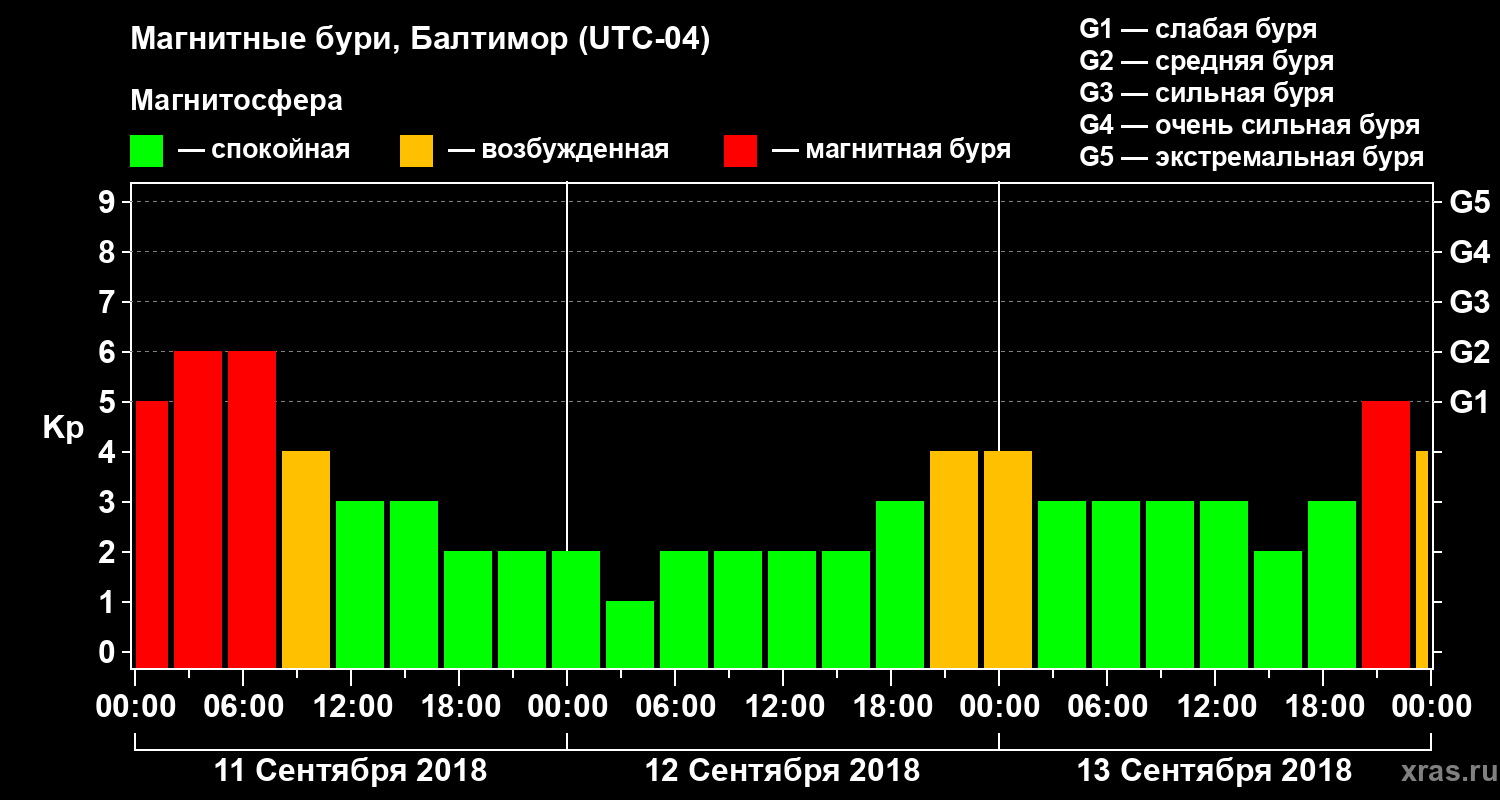Click the "06:00" time label under 13 Сентября
The height and width of the screenshot is (800, 1500).
(x=1106, y=707)
